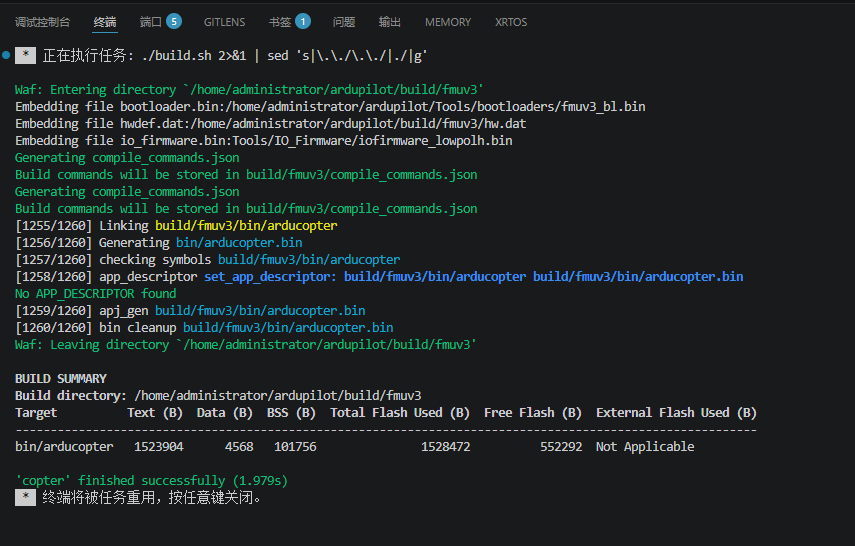The image size is (855, 546).
Task: Click the './build.sh 2>&1 | sed' command text
Action: [x=284, y=56]
